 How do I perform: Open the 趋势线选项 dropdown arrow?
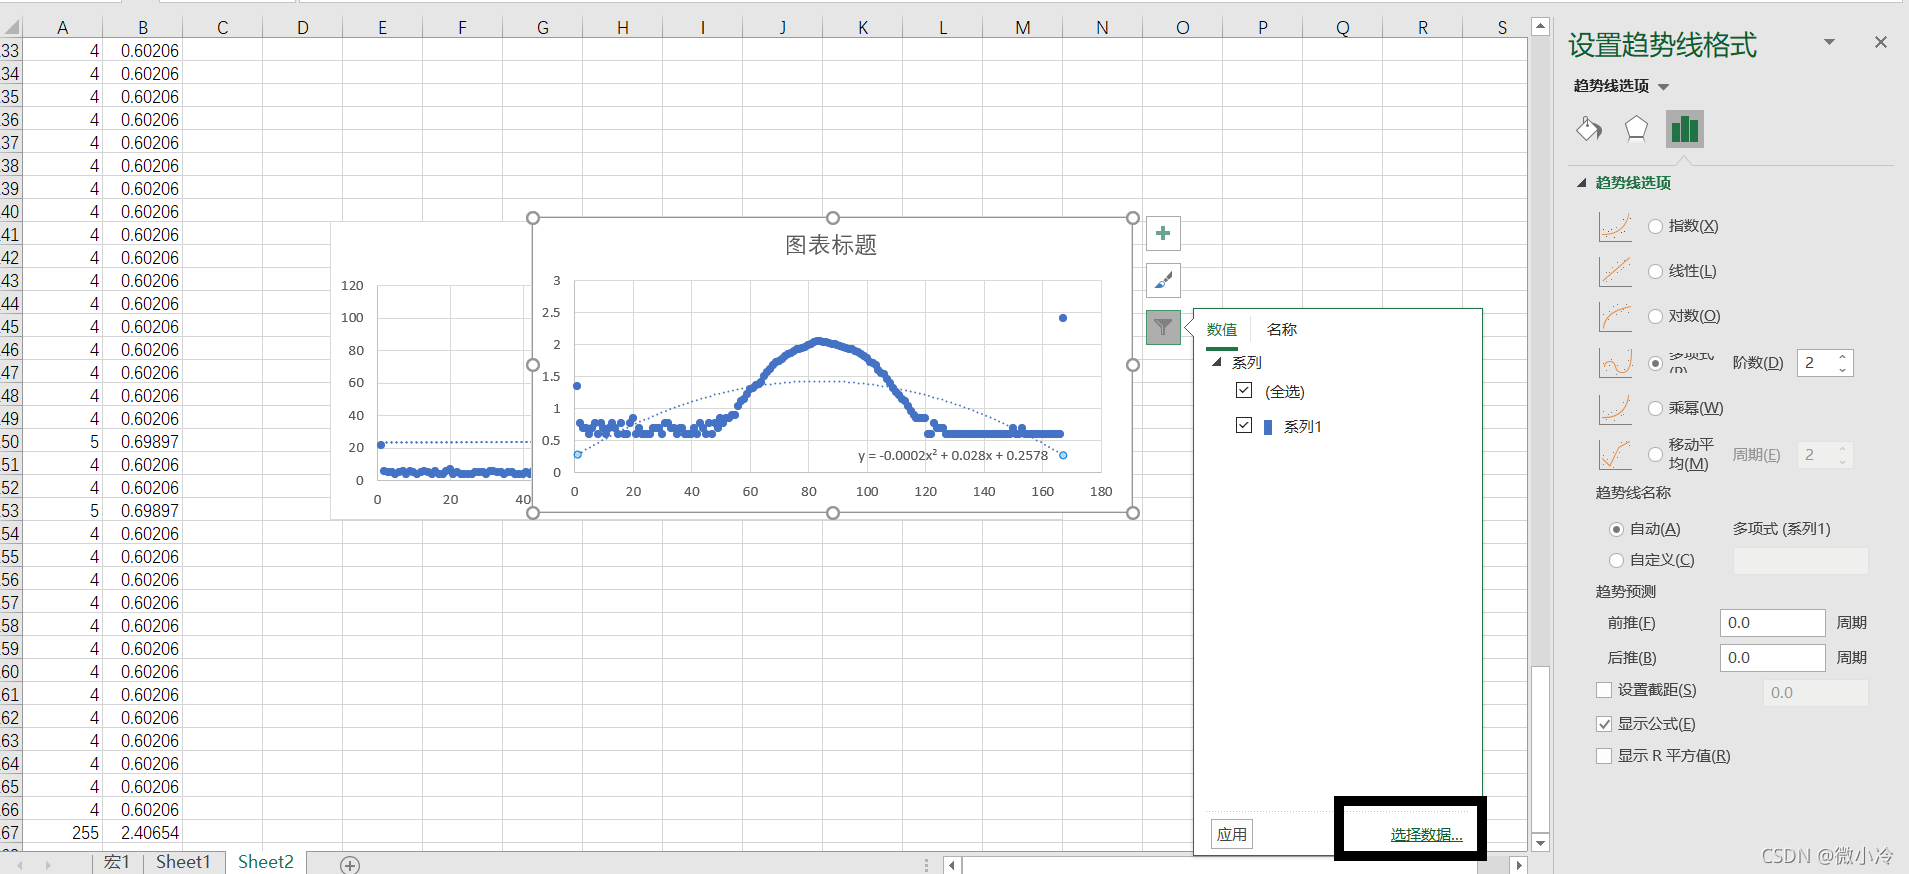point(1664,87)
